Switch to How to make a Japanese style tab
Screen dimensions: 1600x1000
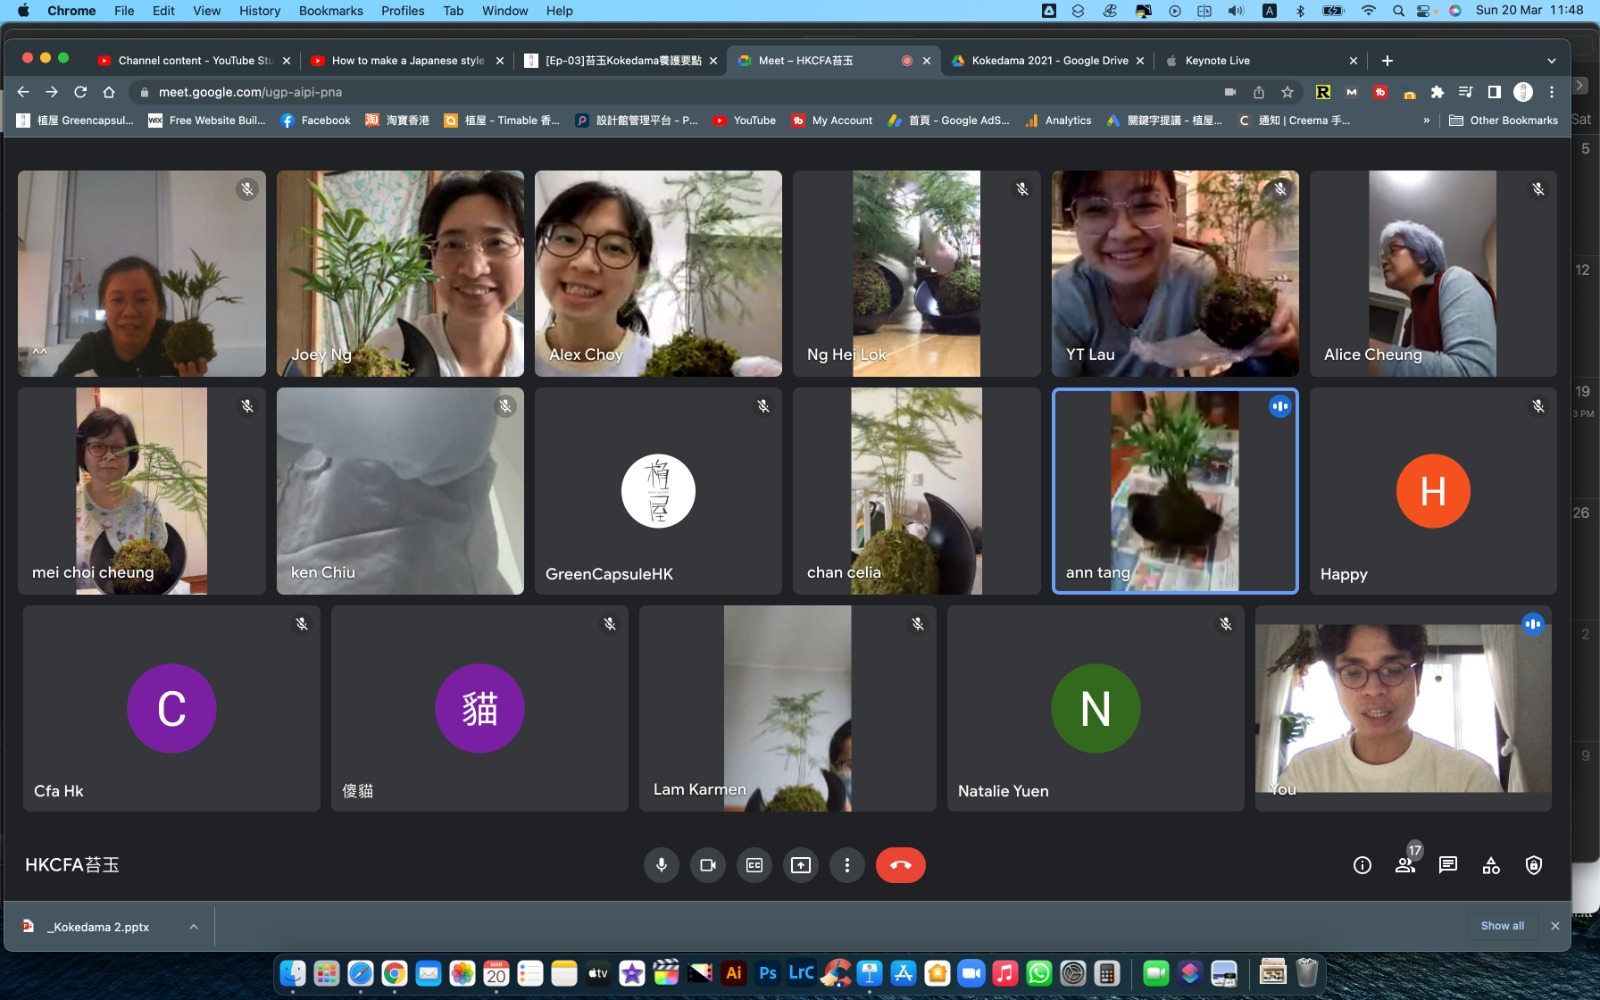click(407, 60)
